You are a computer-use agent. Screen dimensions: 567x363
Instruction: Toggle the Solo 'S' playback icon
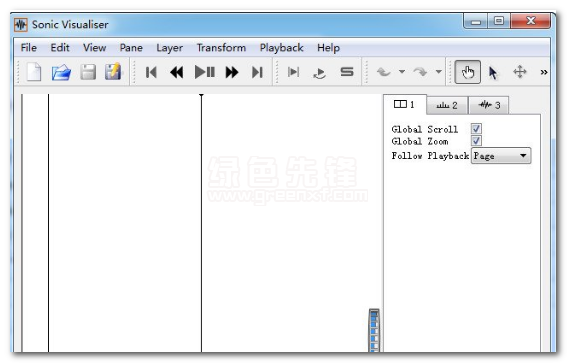point(347,72)
